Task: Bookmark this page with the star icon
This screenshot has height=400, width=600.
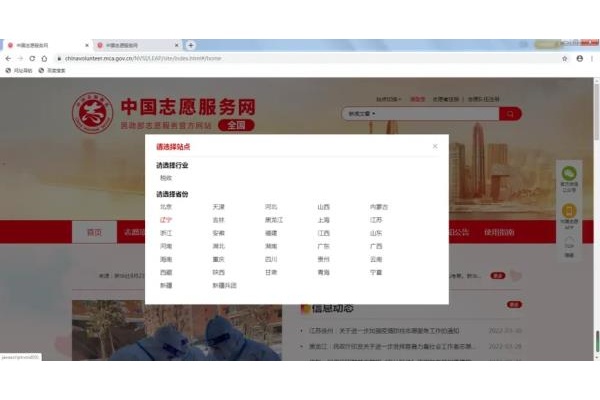Action: coord(565,59)
